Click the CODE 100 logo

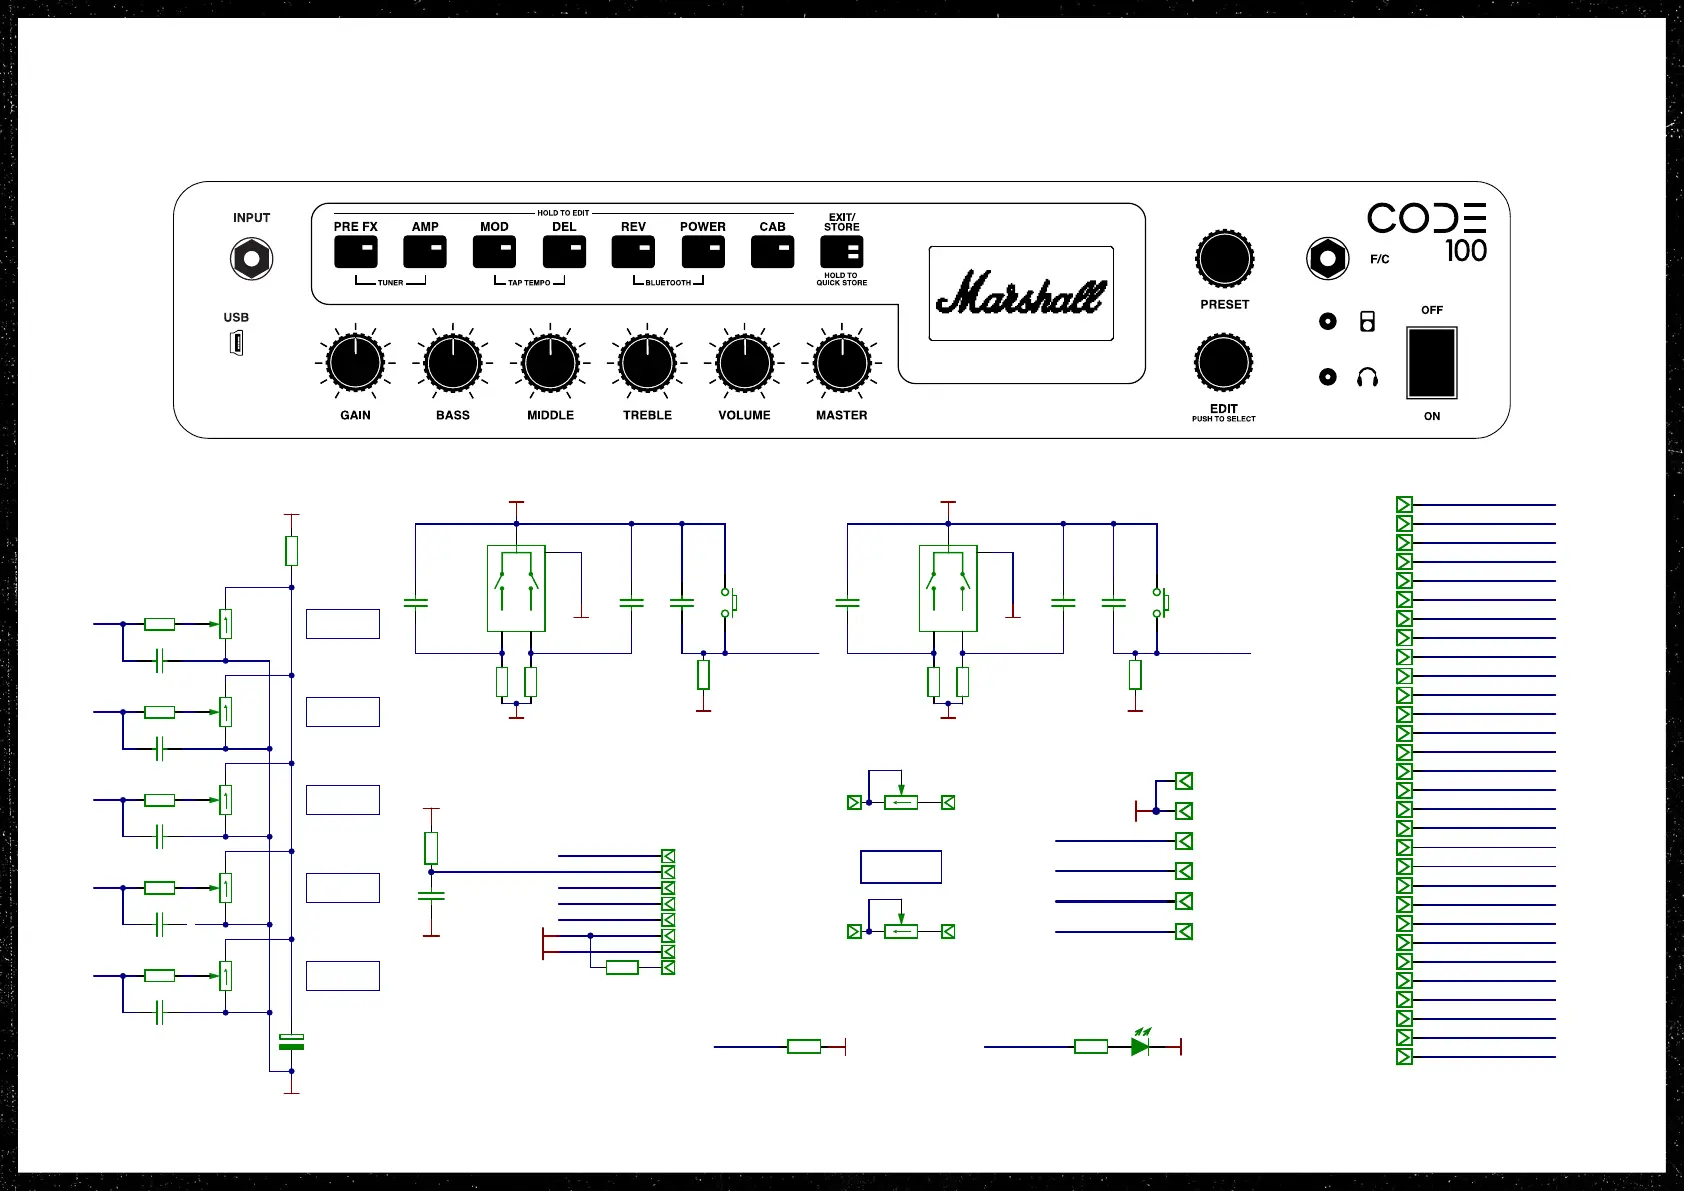1428,233
